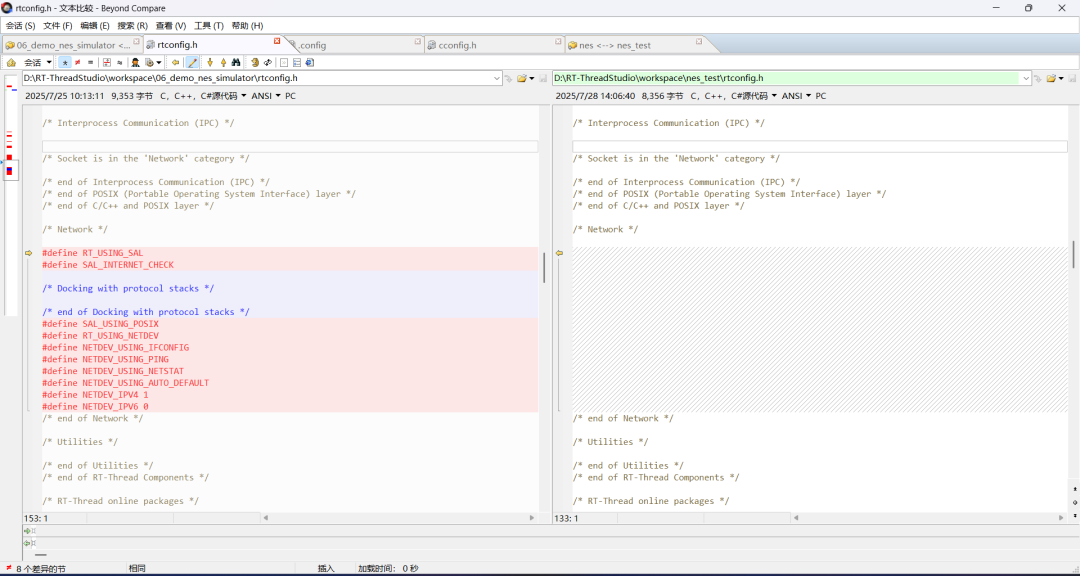1080x576 pixels.
Task: Click the Copy to Left arrow icon
Action: coord(175,62)
